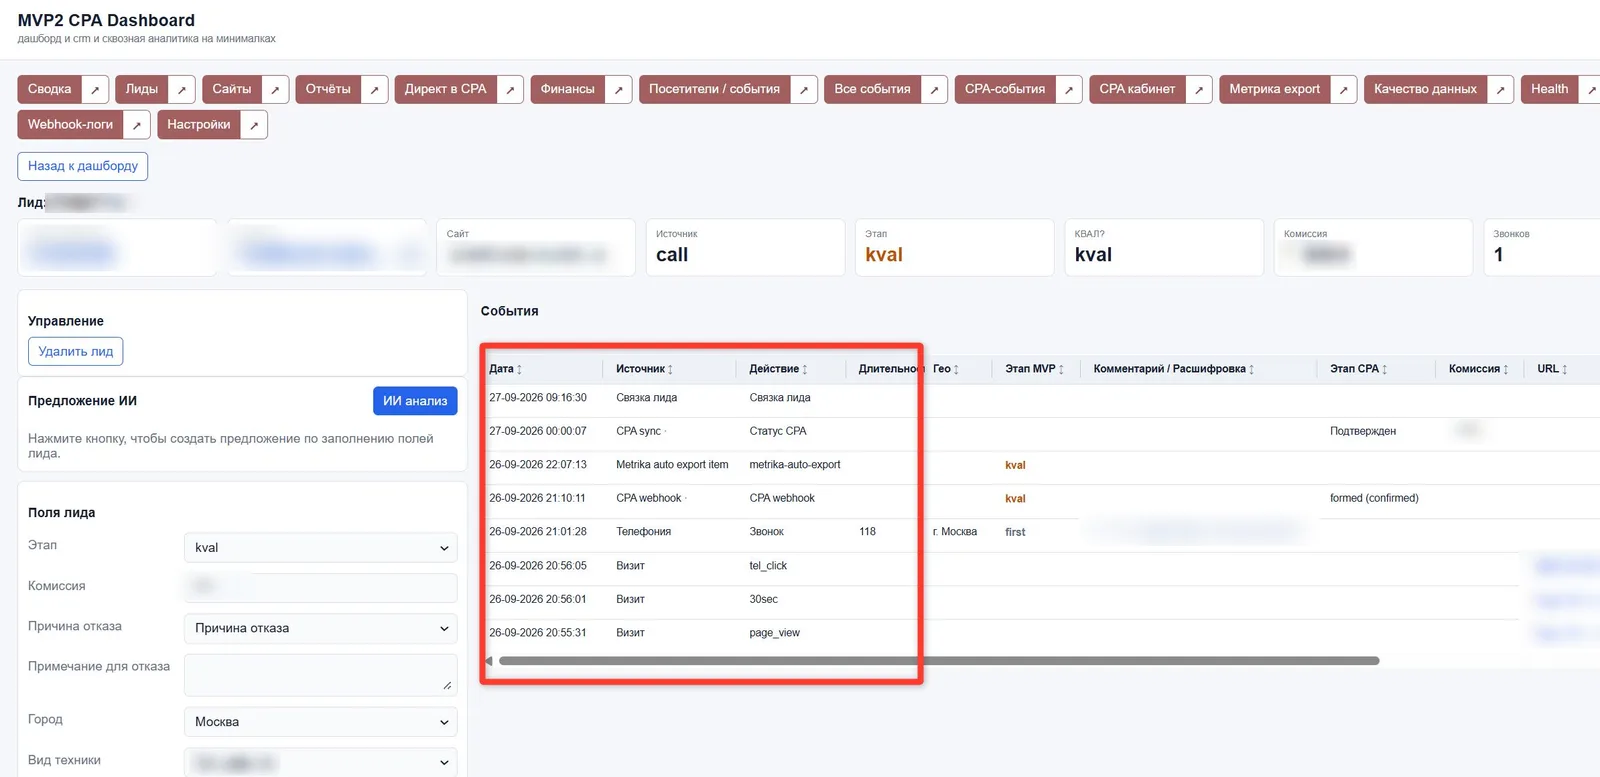Expand the Вид техники dropdown

pos(321,762)
